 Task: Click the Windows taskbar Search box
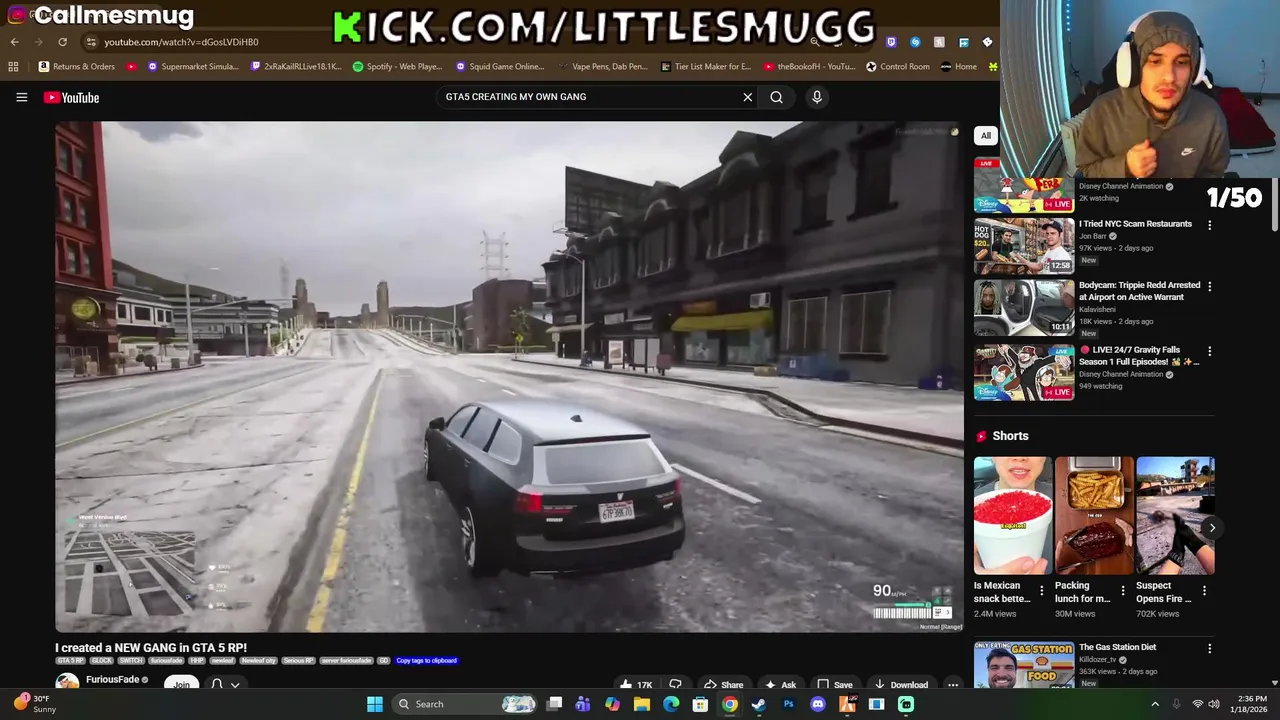(465, 704)
